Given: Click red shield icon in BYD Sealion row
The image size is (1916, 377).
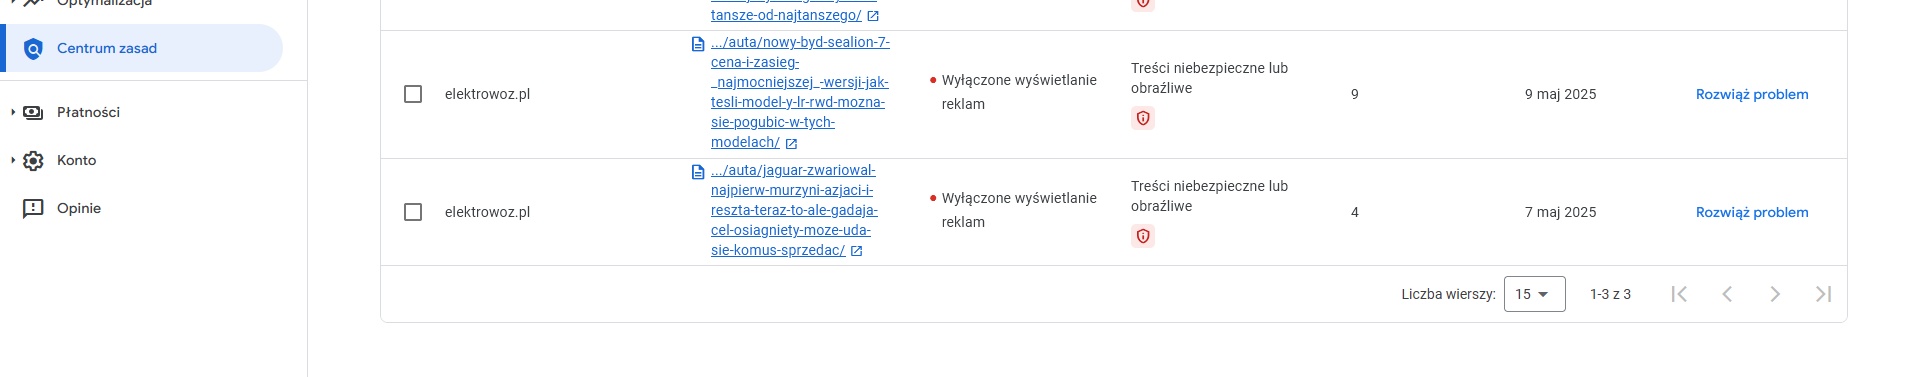Looking at the screenshot, I should tap(1143, 118).
